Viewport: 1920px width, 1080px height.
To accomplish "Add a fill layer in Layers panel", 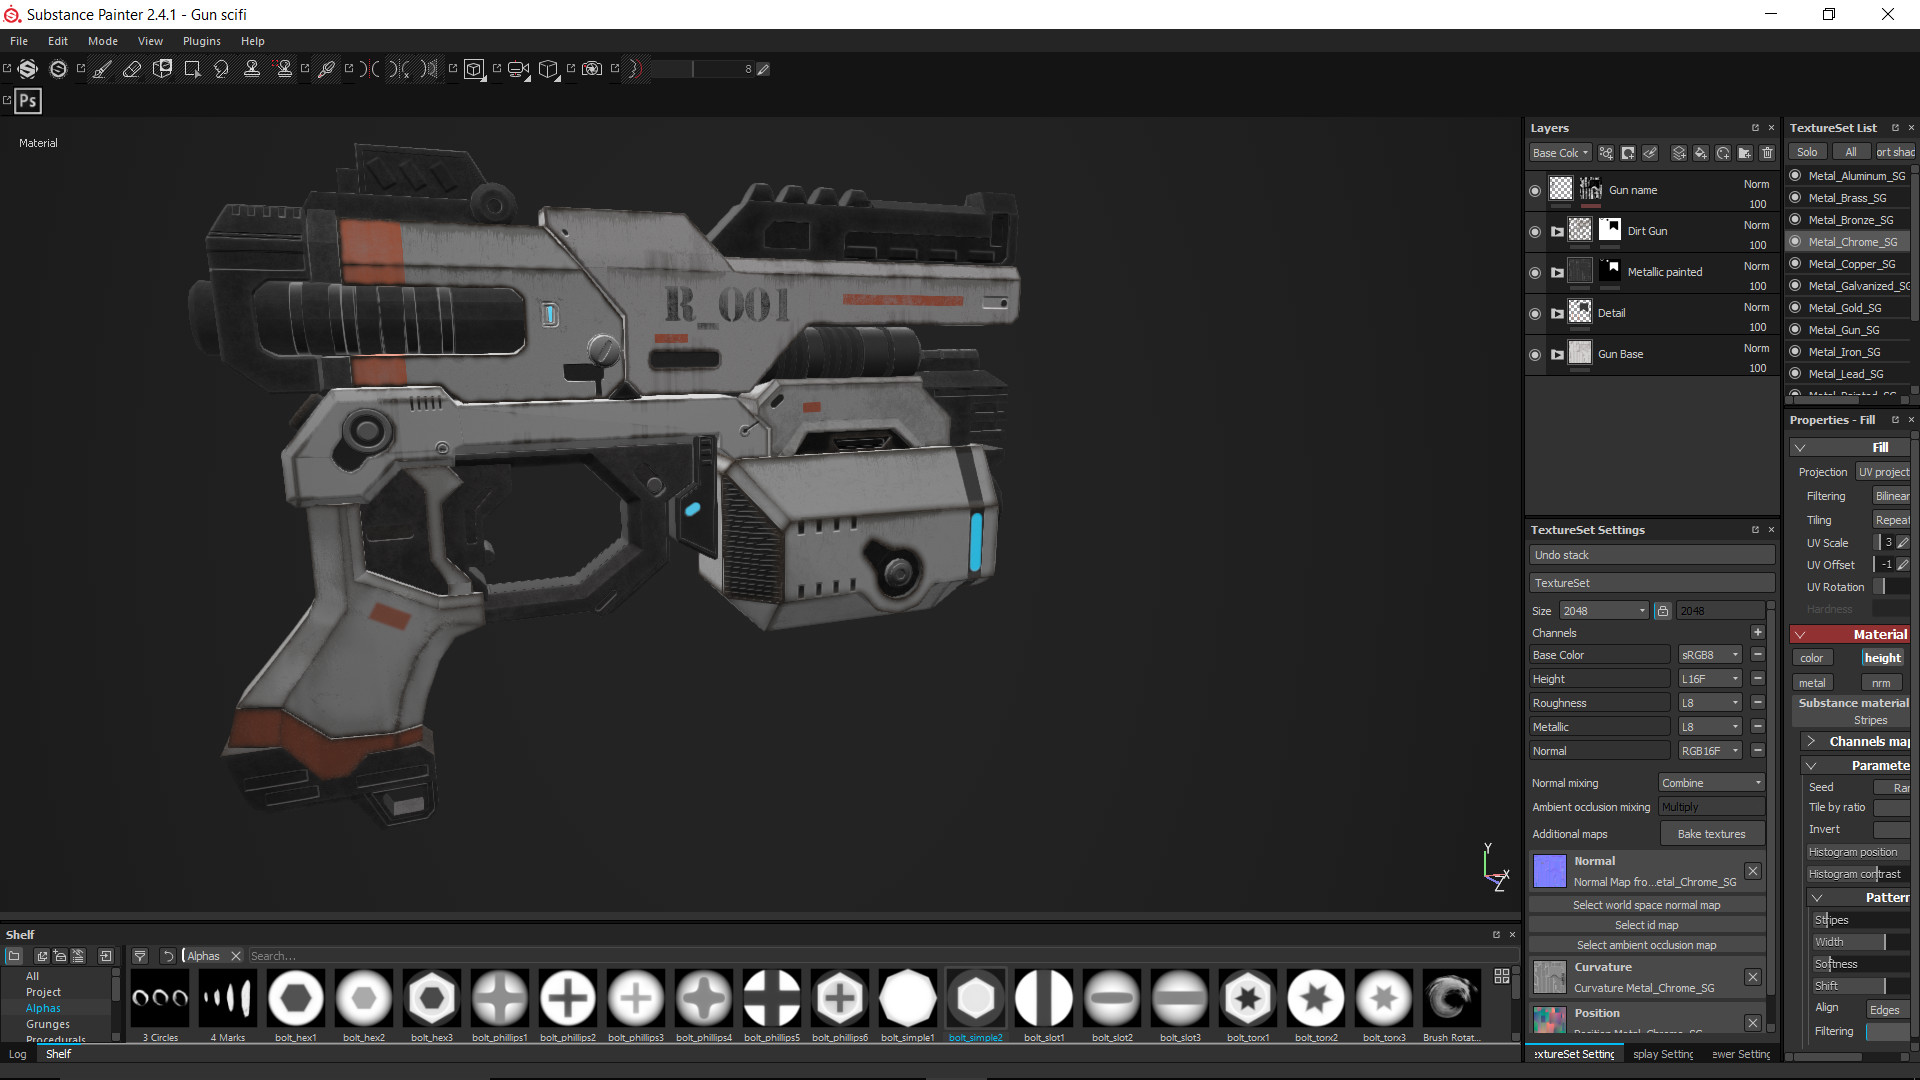I will [1700, 152].
